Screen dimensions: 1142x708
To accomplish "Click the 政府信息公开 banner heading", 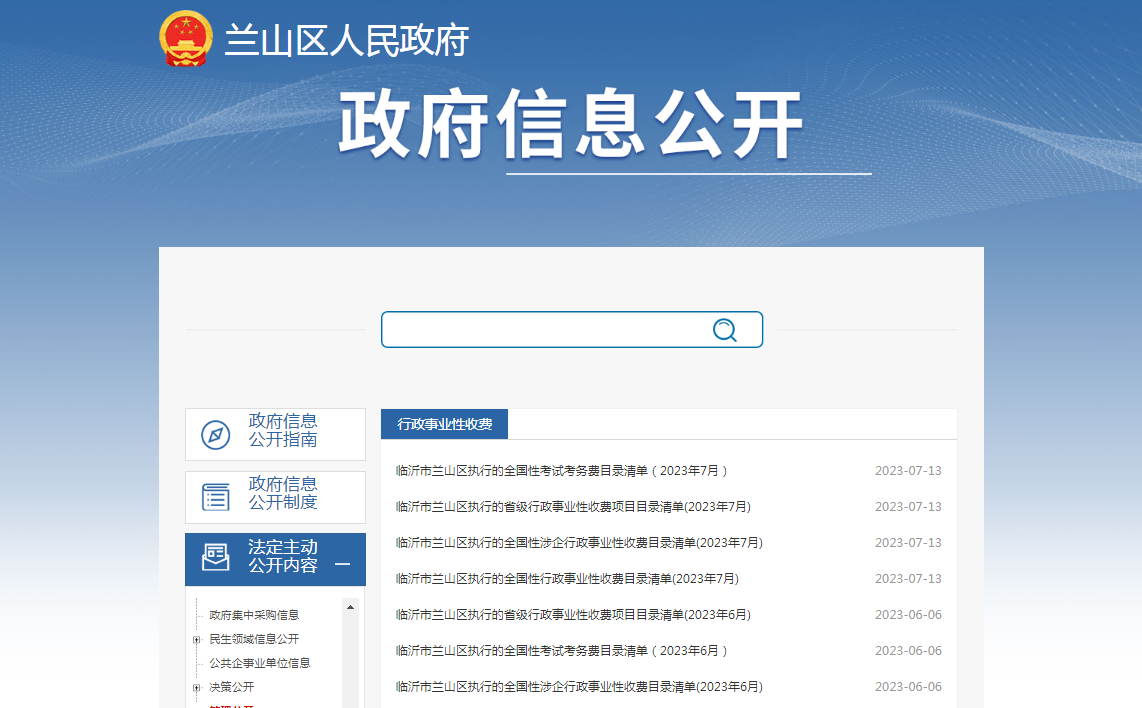I will [x=571, y=124].
